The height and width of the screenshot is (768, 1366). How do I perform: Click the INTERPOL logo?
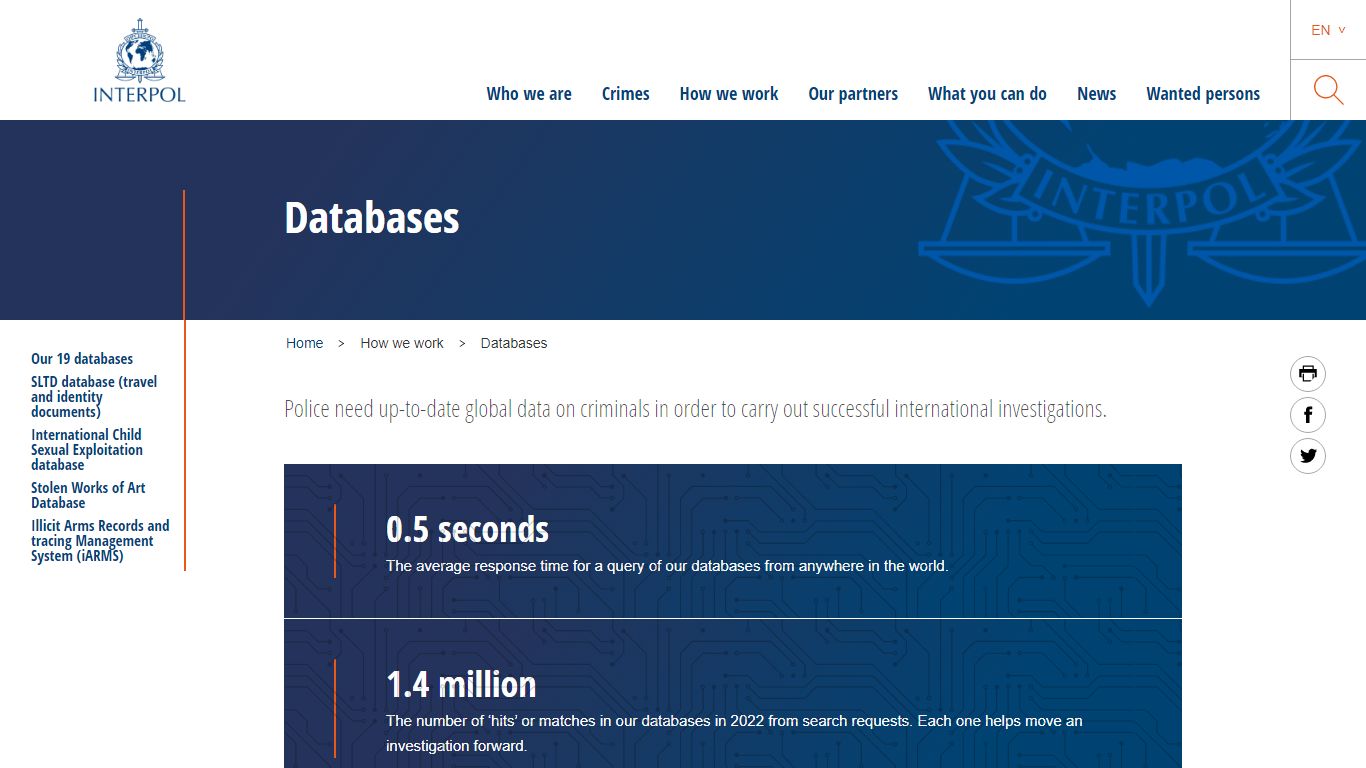click(x=139, y=60)
